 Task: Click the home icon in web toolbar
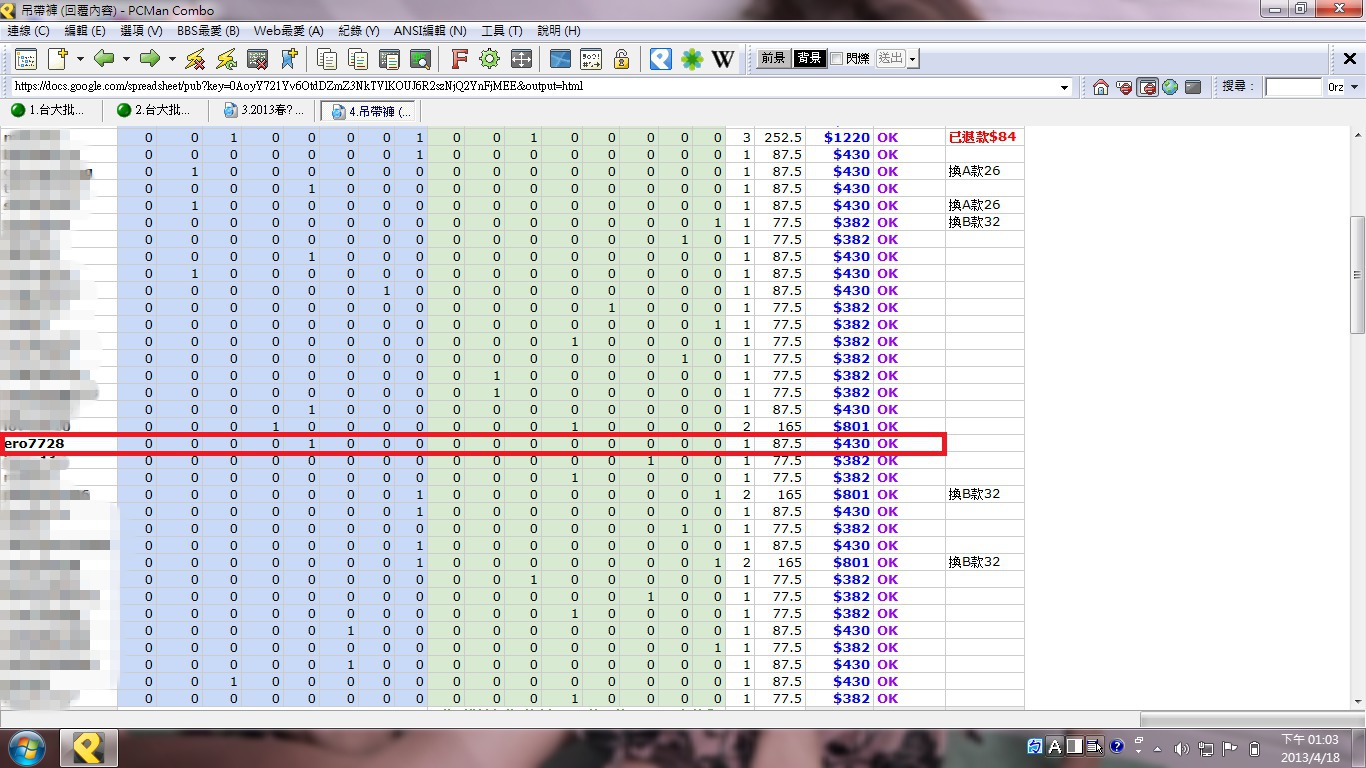click(1101, 88)
